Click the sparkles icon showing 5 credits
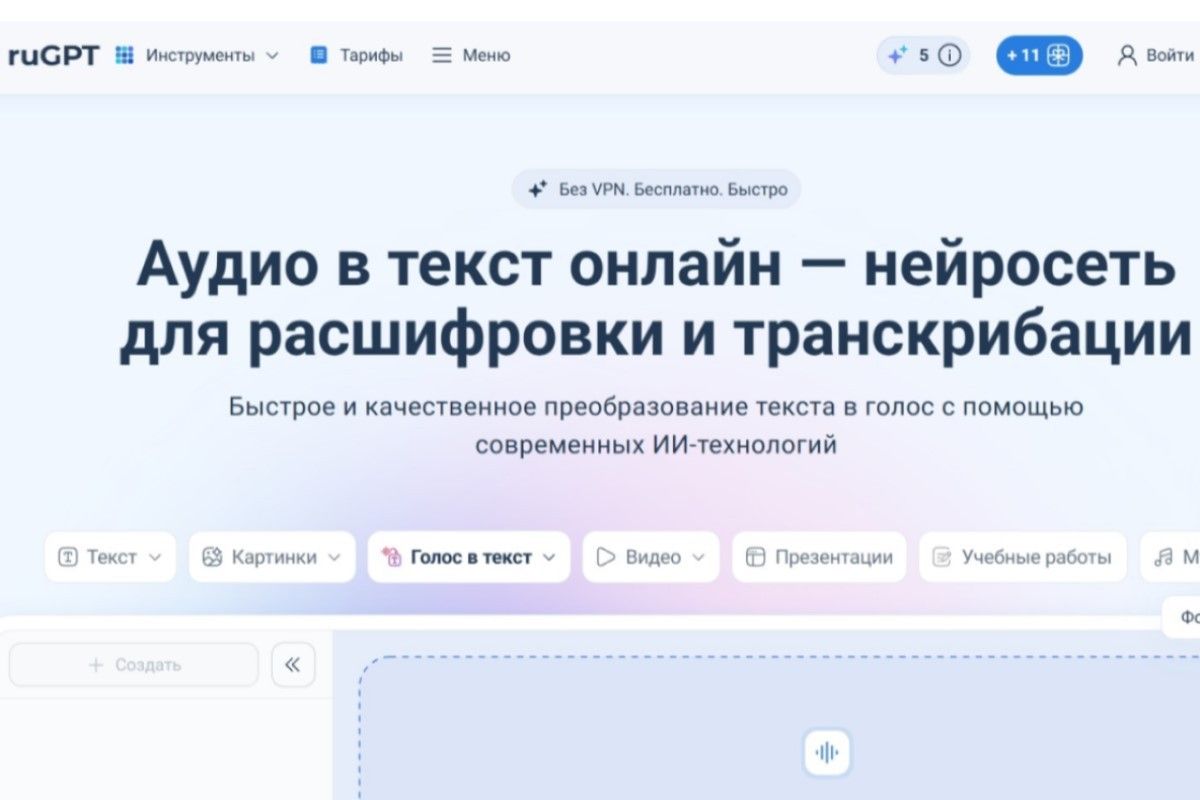 [897, 55]
